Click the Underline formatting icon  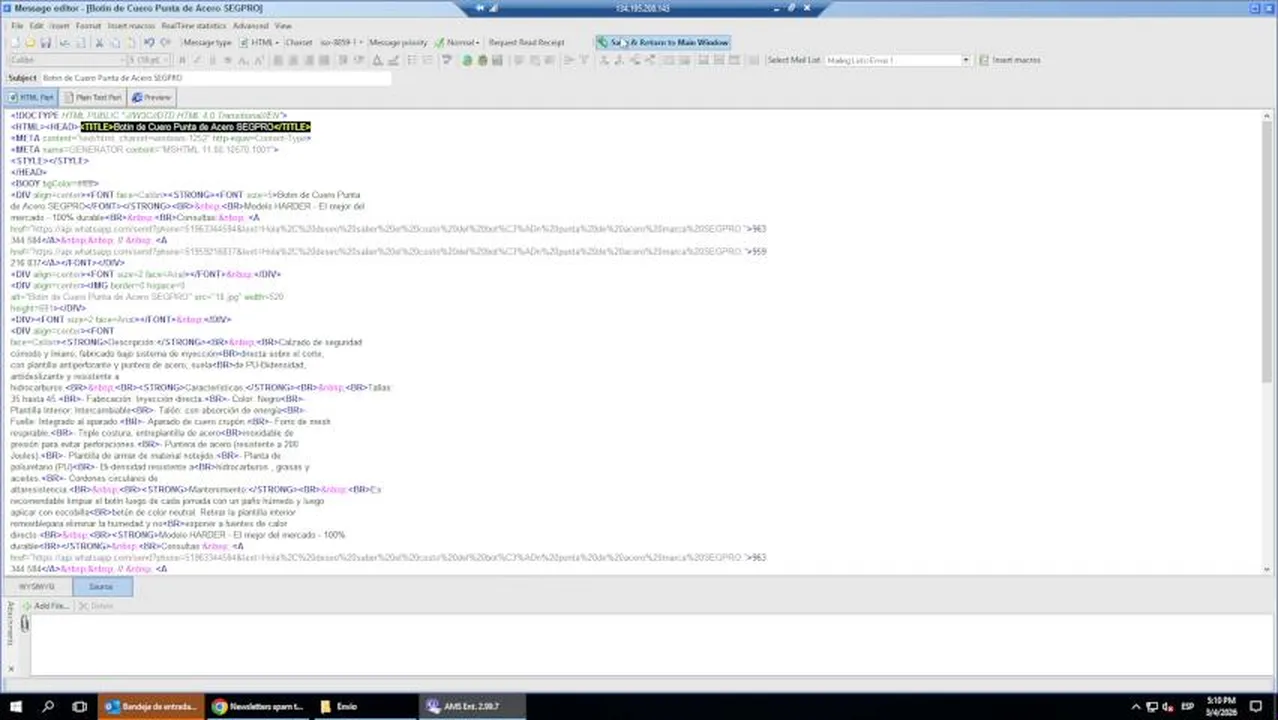[212, 60]
